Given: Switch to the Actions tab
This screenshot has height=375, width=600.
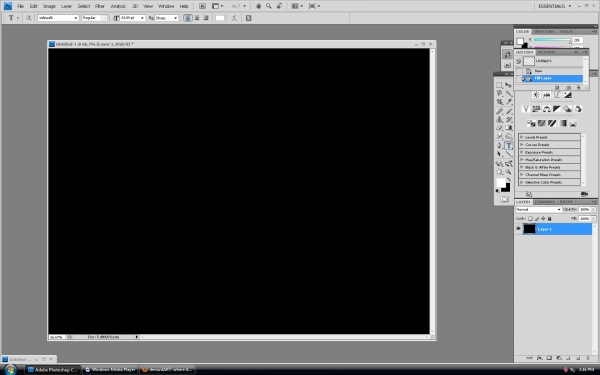Looking at the screenshot, I should pos(546,52).
